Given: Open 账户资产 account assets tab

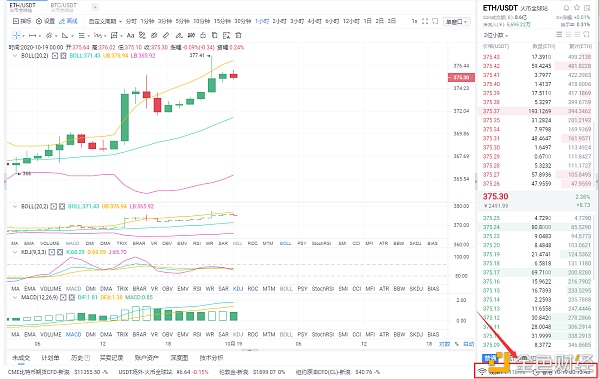Looking at the screenshot, I should (147, 358).
